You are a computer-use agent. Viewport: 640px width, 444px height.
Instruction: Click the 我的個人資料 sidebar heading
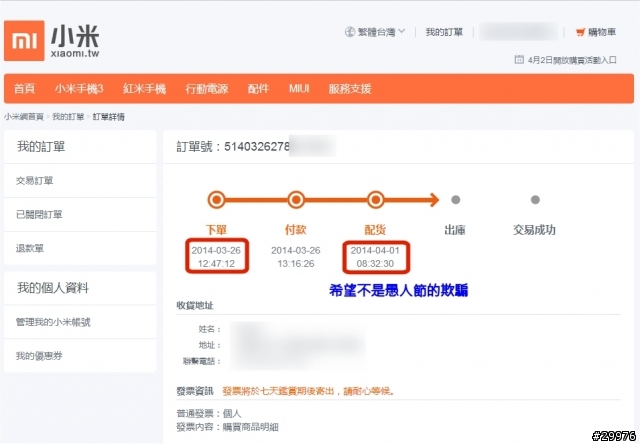pyautogui.click(x=53, y=288)
